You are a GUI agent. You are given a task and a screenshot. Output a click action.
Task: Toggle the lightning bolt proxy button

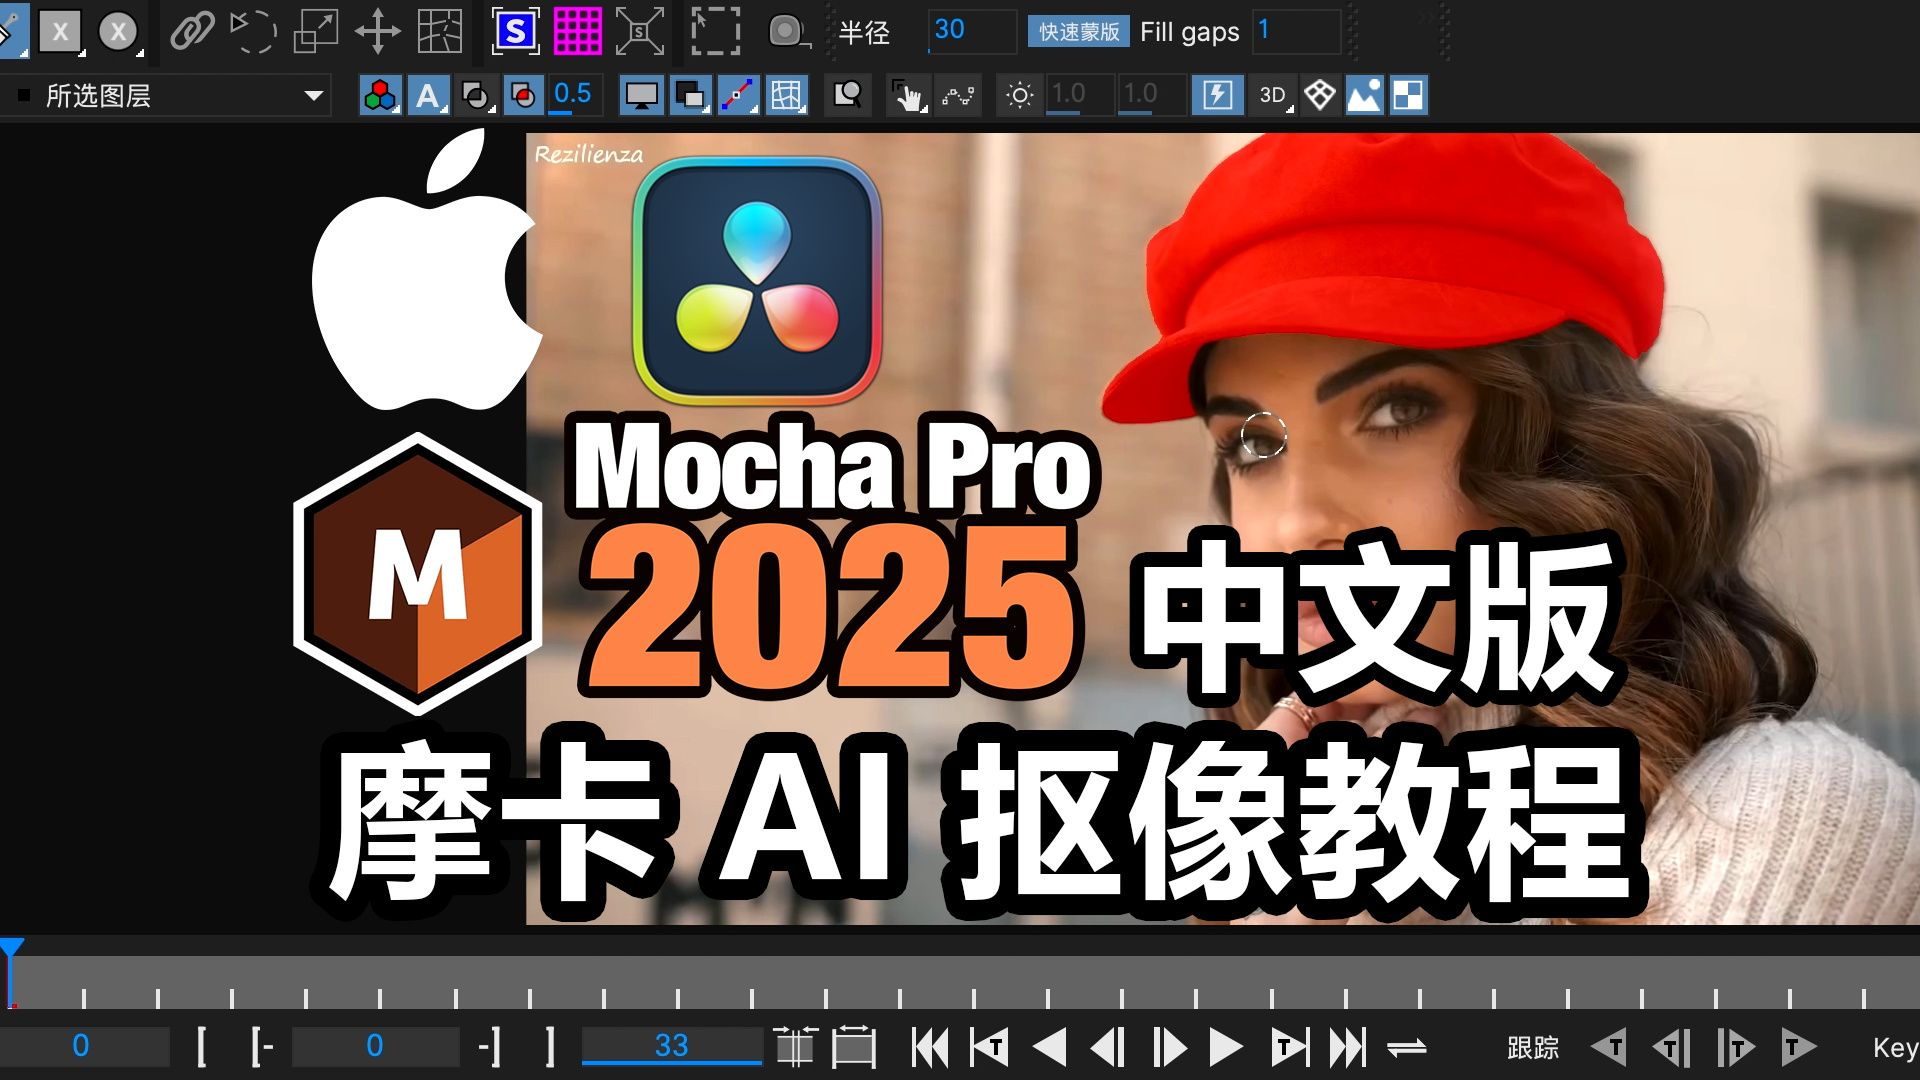point(1217,96)
